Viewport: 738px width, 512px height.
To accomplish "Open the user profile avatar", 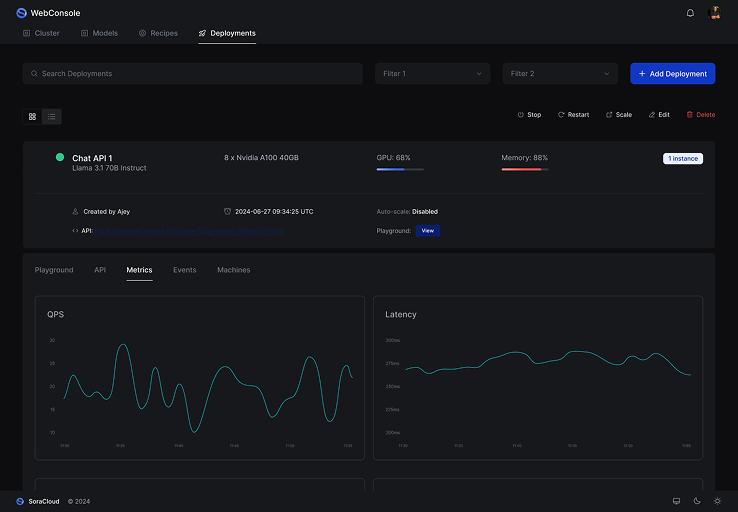I will [x=714, y=13].
